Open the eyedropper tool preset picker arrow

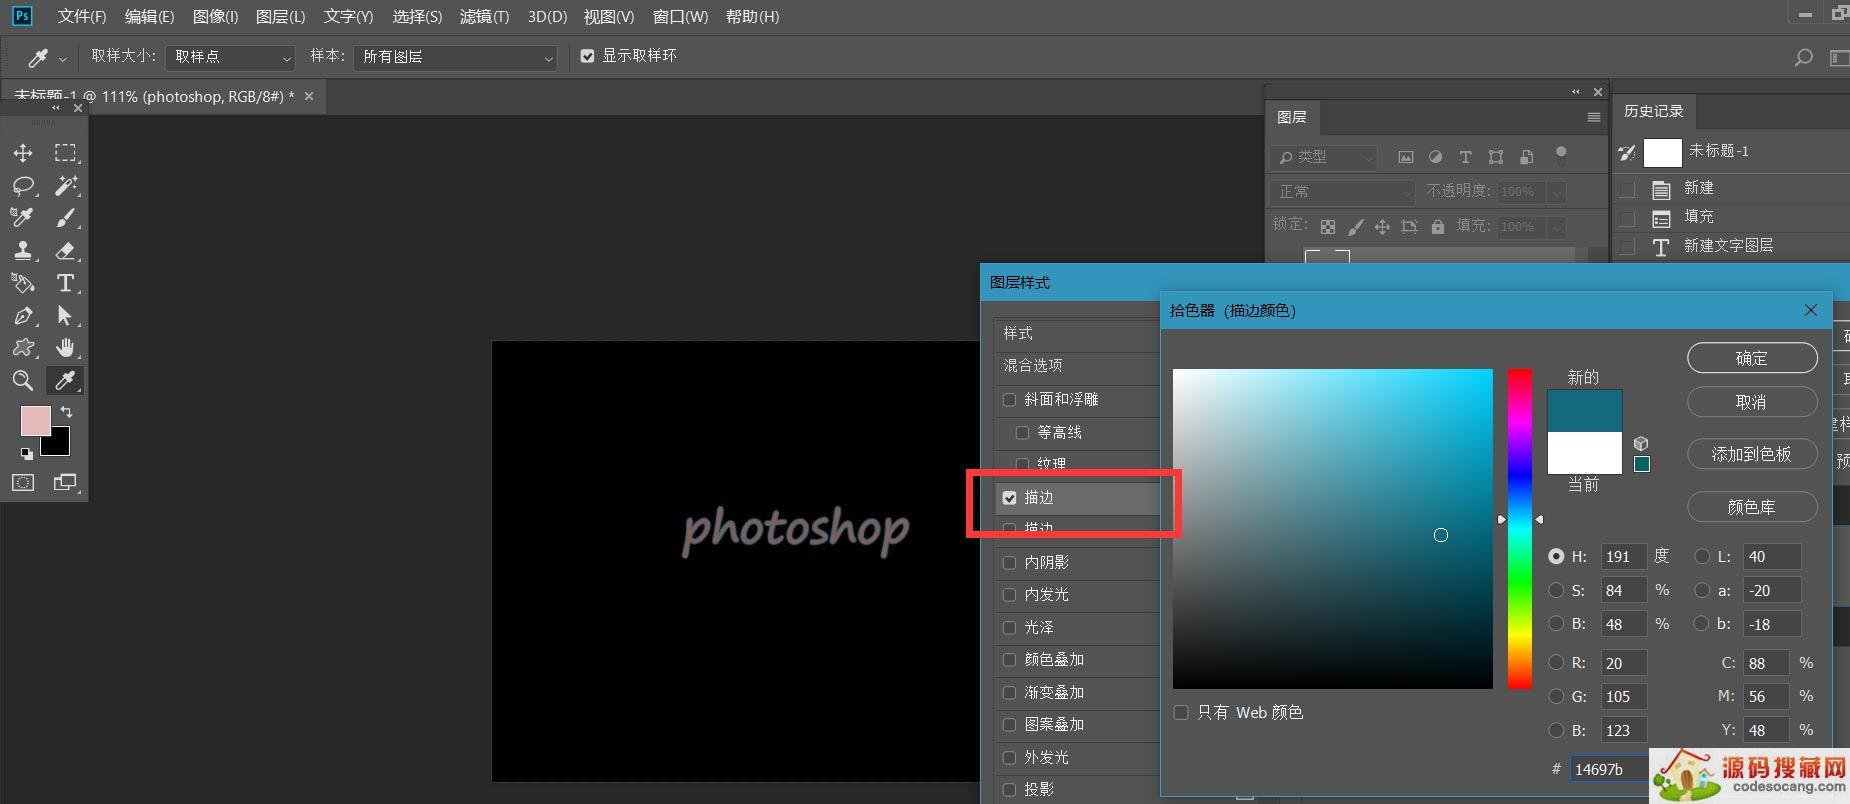(63, 59)
